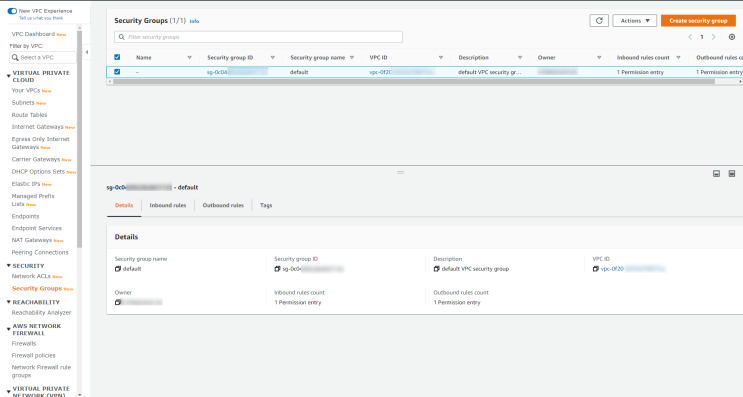Copy the default VPC security group description
Viewport: 743px width, 397px height.
[436, 269]
